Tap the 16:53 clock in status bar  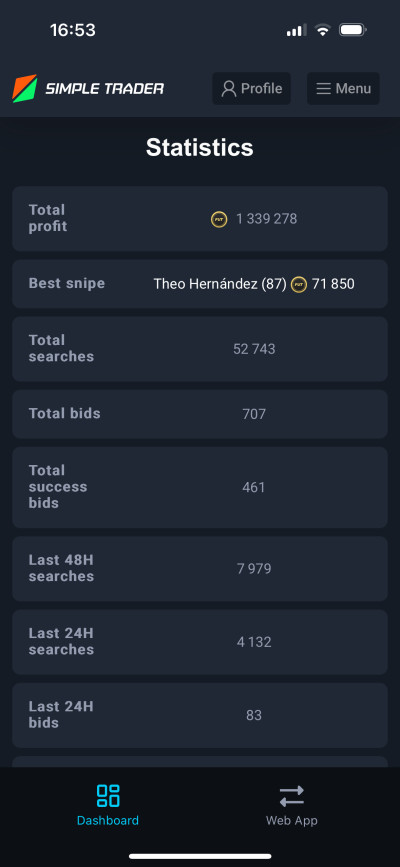coord(72,30)
